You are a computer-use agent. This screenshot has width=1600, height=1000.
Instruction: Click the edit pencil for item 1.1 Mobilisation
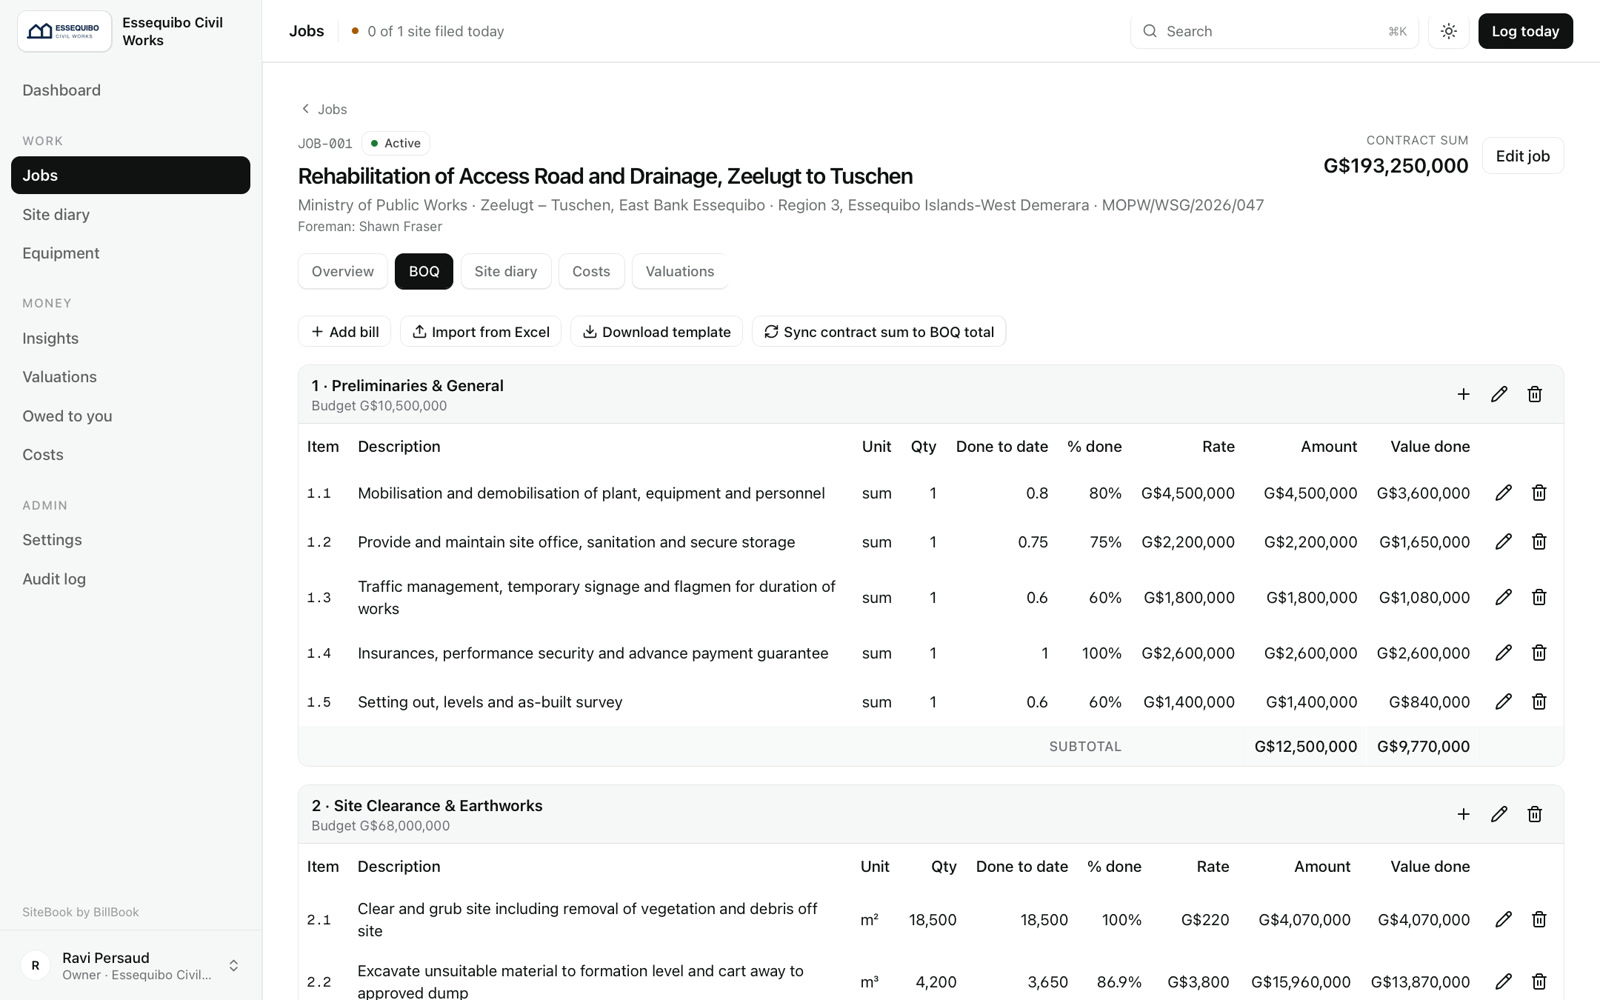(x=1503, y=493)
